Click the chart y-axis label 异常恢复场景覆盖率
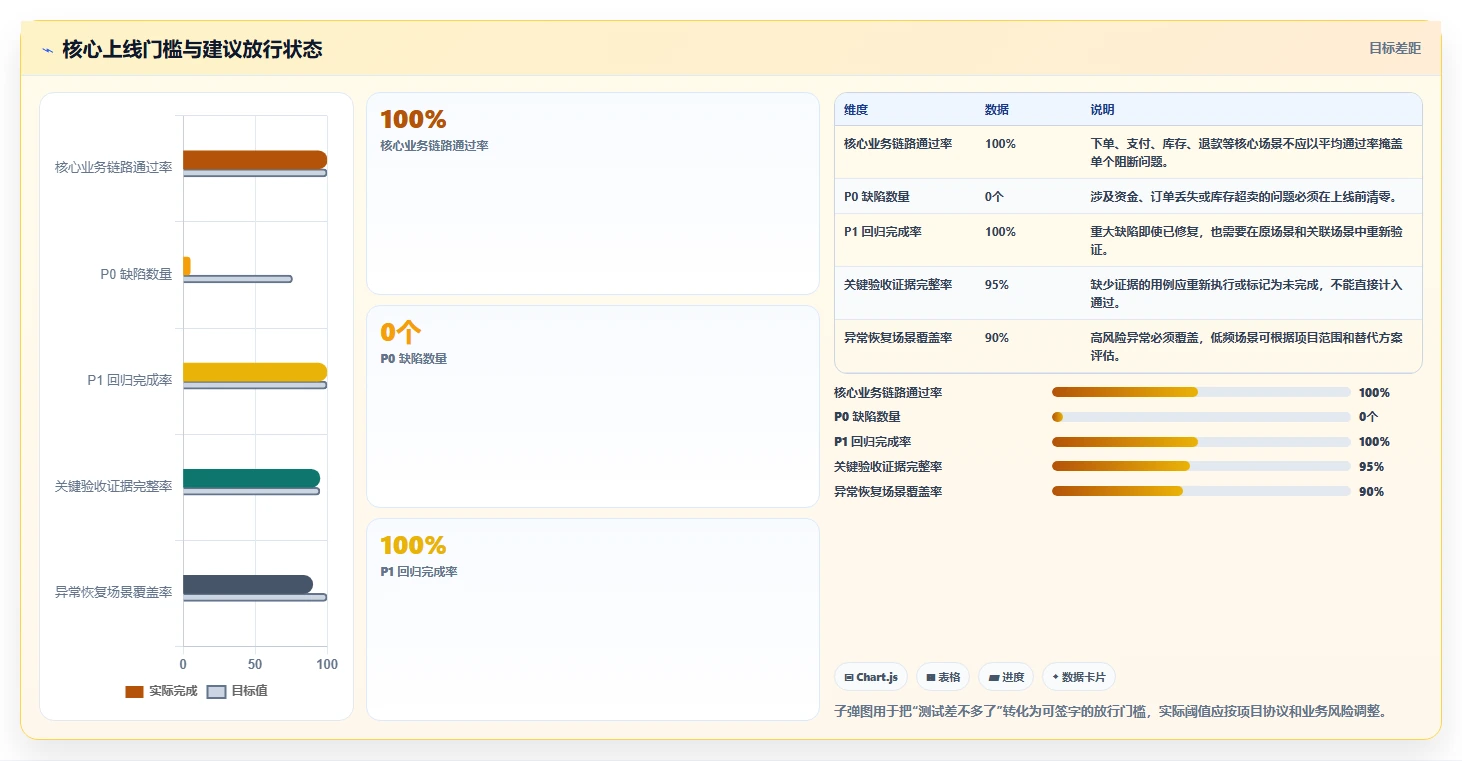The width and height of the screenshot is (1462, 761). pos(113,593)
